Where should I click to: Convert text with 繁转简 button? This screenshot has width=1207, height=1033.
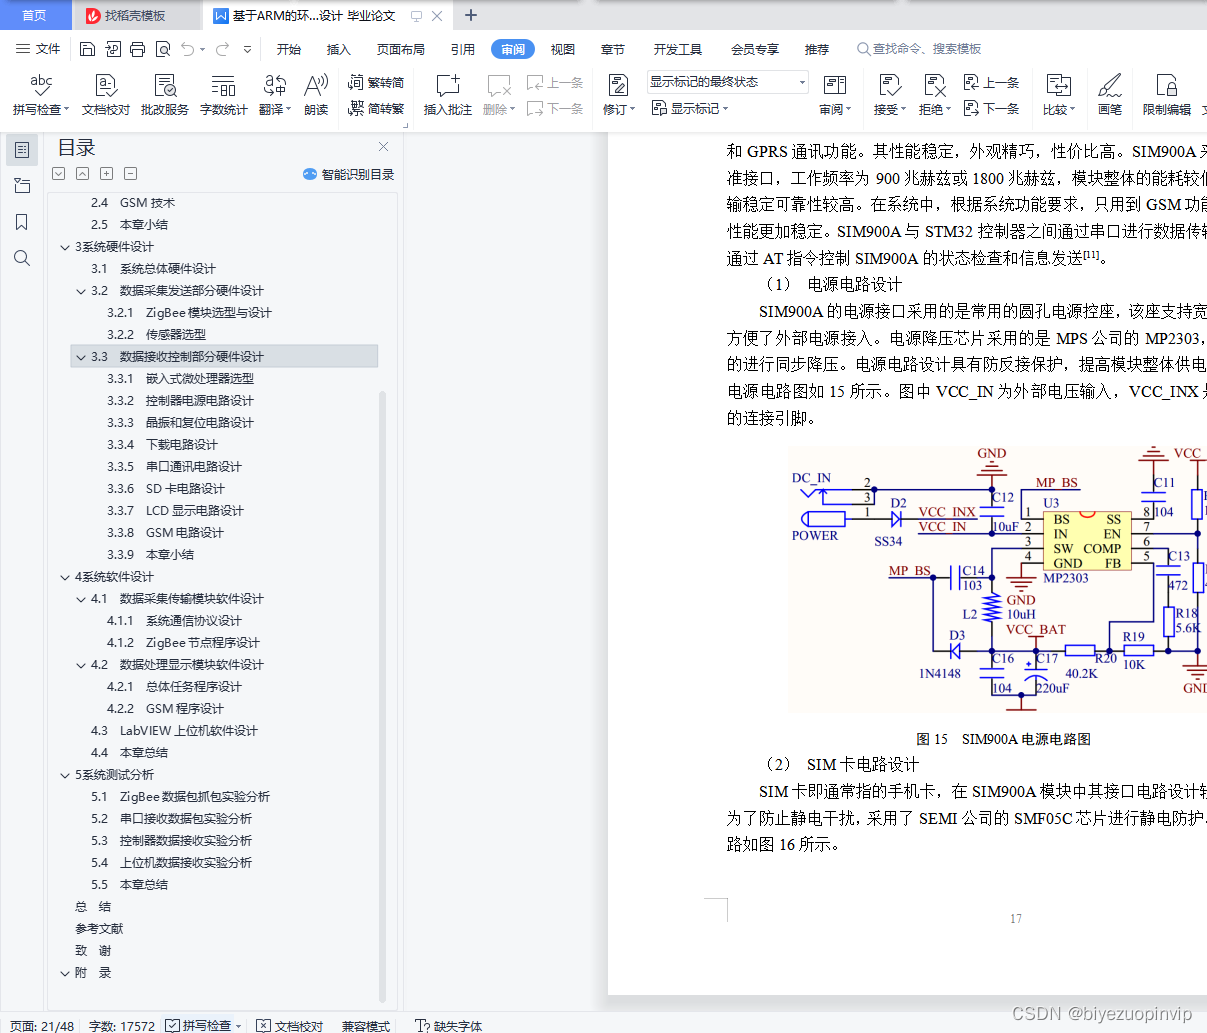(376, 83)
